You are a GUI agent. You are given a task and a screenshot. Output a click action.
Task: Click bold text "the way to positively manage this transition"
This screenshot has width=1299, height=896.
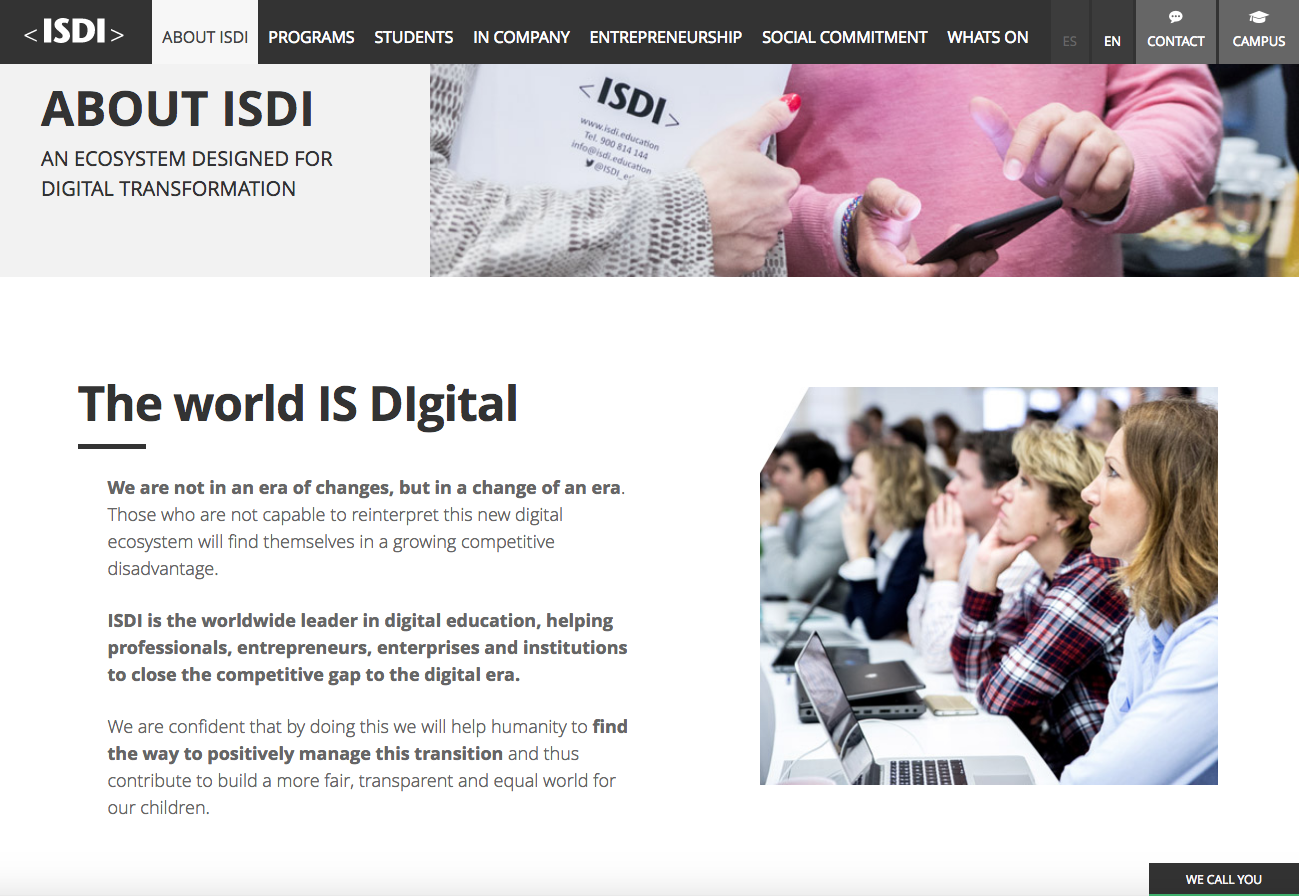pos(305,753)
